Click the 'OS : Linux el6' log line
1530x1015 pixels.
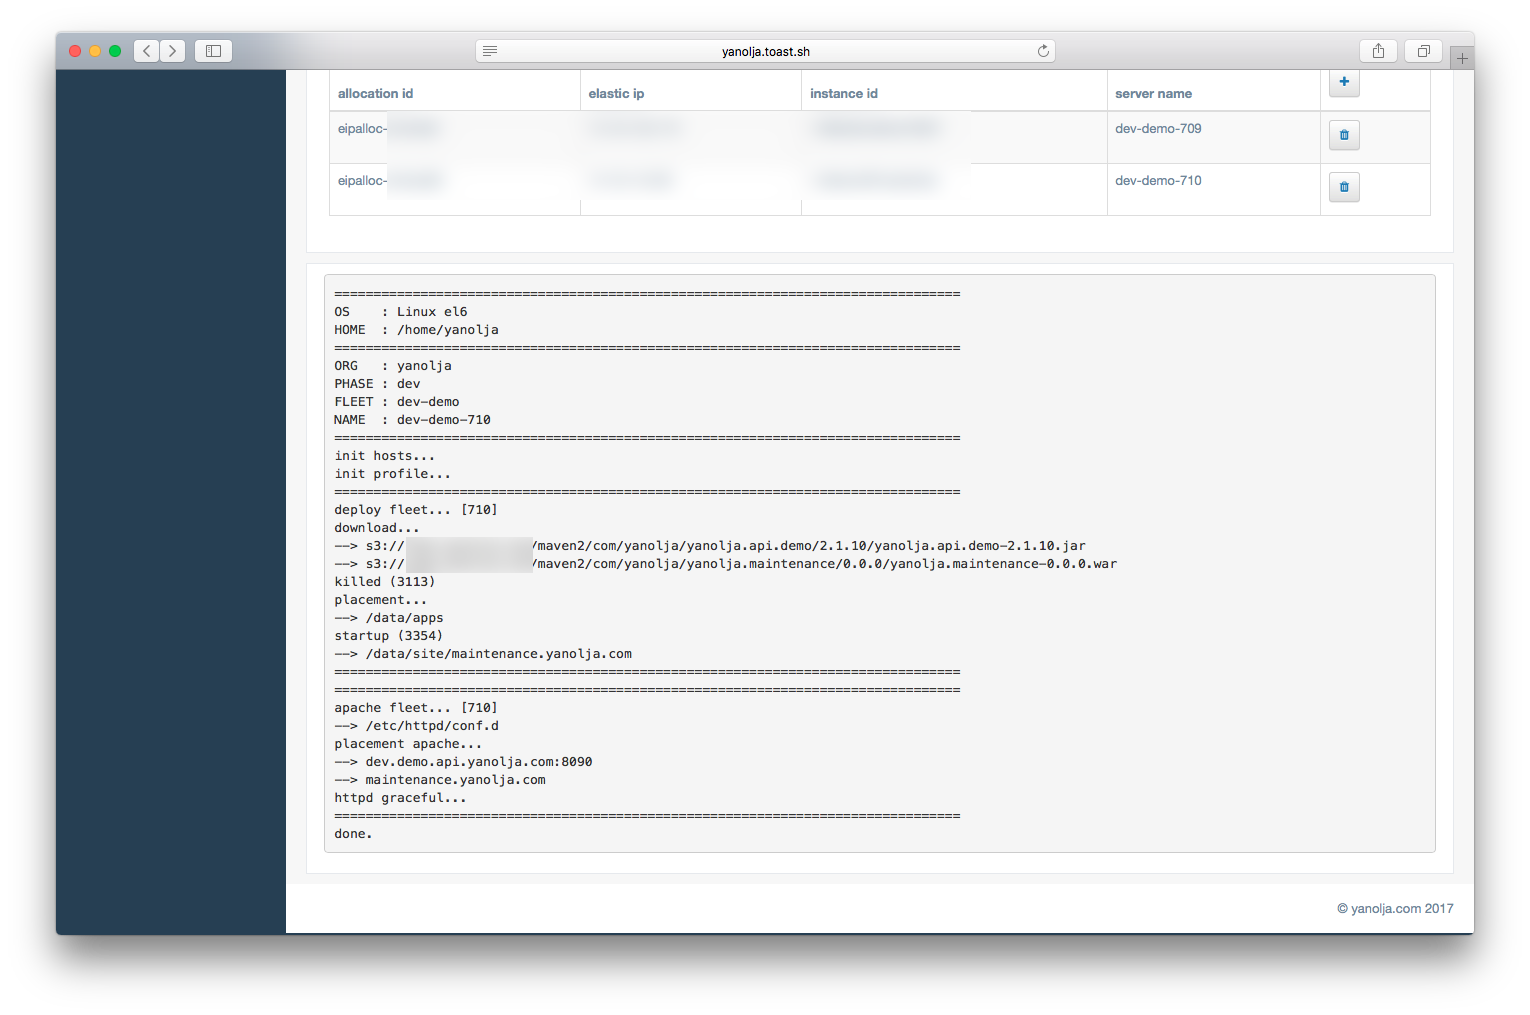coord(401,312)
